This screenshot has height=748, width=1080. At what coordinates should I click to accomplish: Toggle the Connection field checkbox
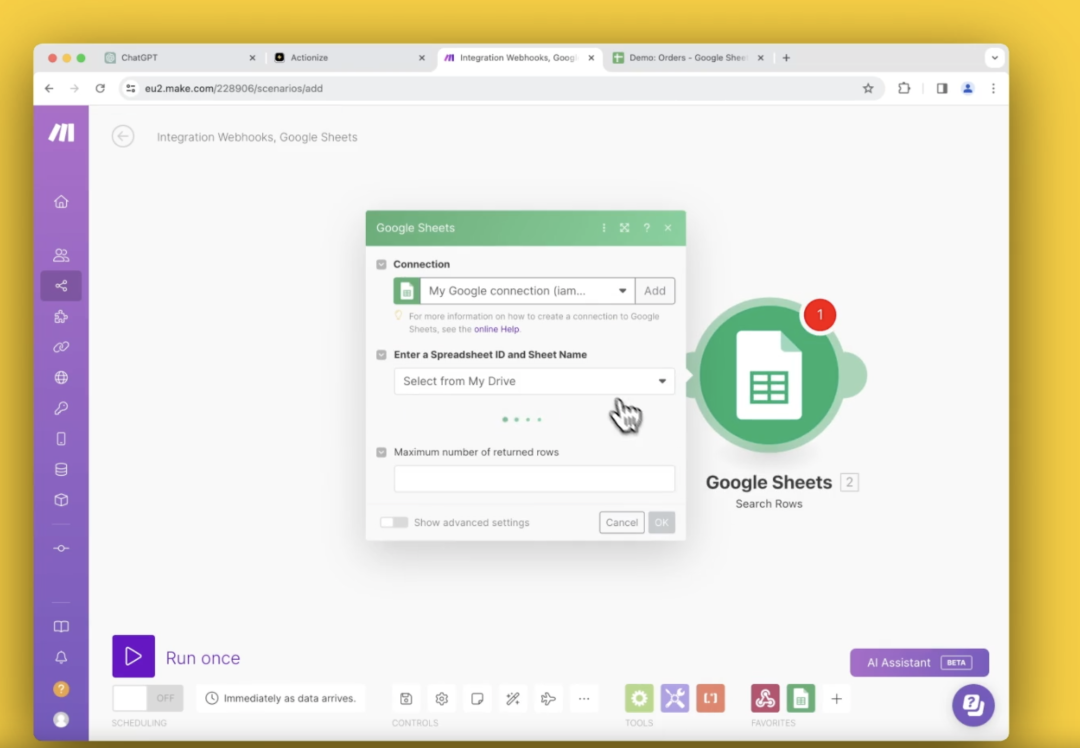pos(382,264)
